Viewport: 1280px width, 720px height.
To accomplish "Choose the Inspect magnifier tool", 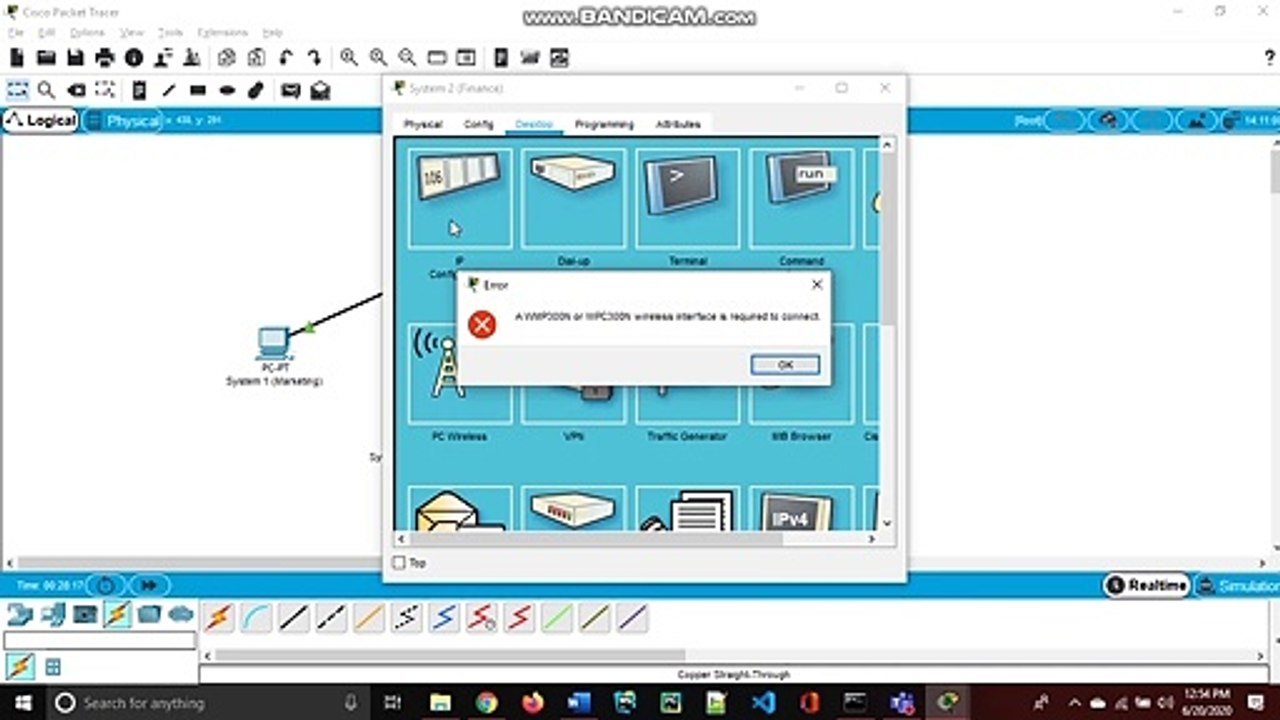I will (47, 90).
